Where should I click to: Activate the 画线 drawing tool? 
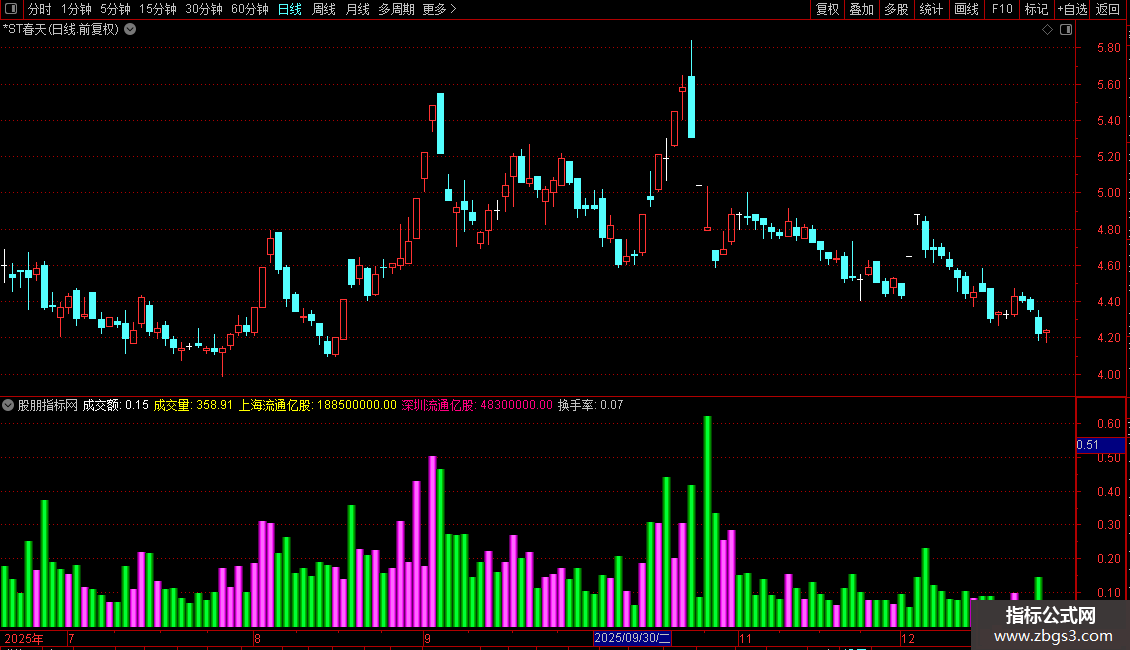coord(966,9)
